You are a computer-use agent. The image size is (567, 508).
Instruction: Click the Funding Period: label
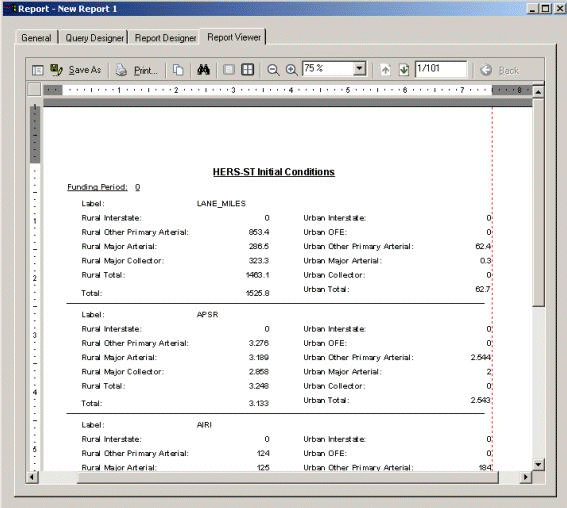[x=97, y=187]
